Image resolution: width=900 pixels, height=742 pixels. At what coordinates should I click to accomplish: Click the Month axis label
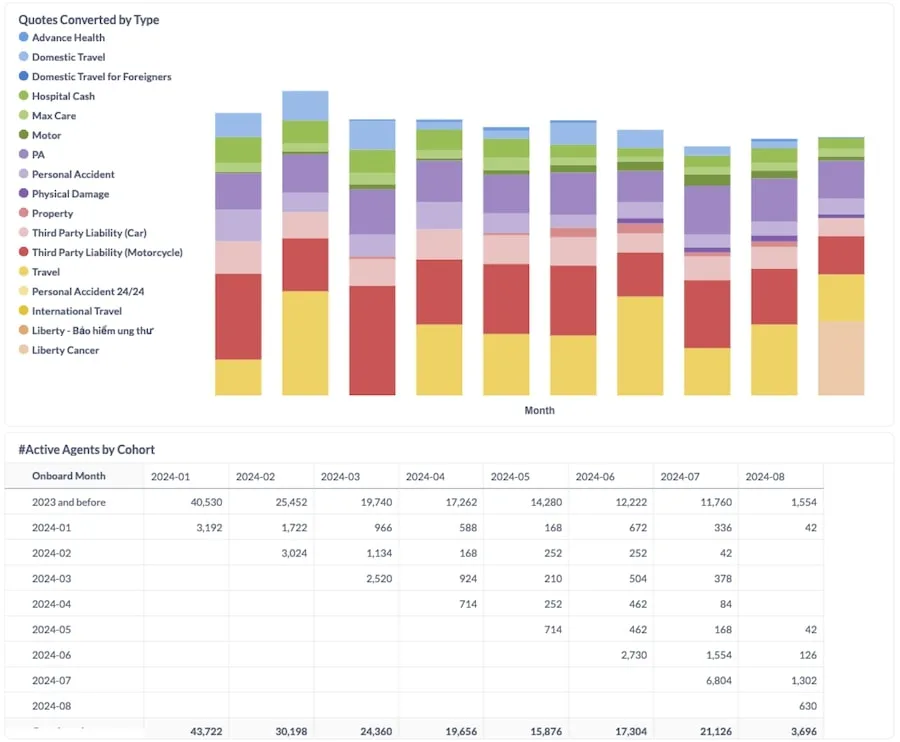pos(540,410)
